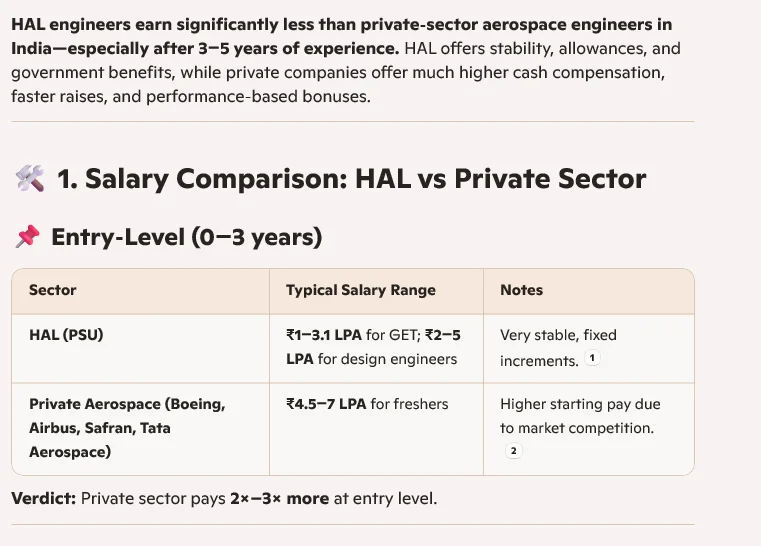Click the Verdict label below the table

[43, 497]
